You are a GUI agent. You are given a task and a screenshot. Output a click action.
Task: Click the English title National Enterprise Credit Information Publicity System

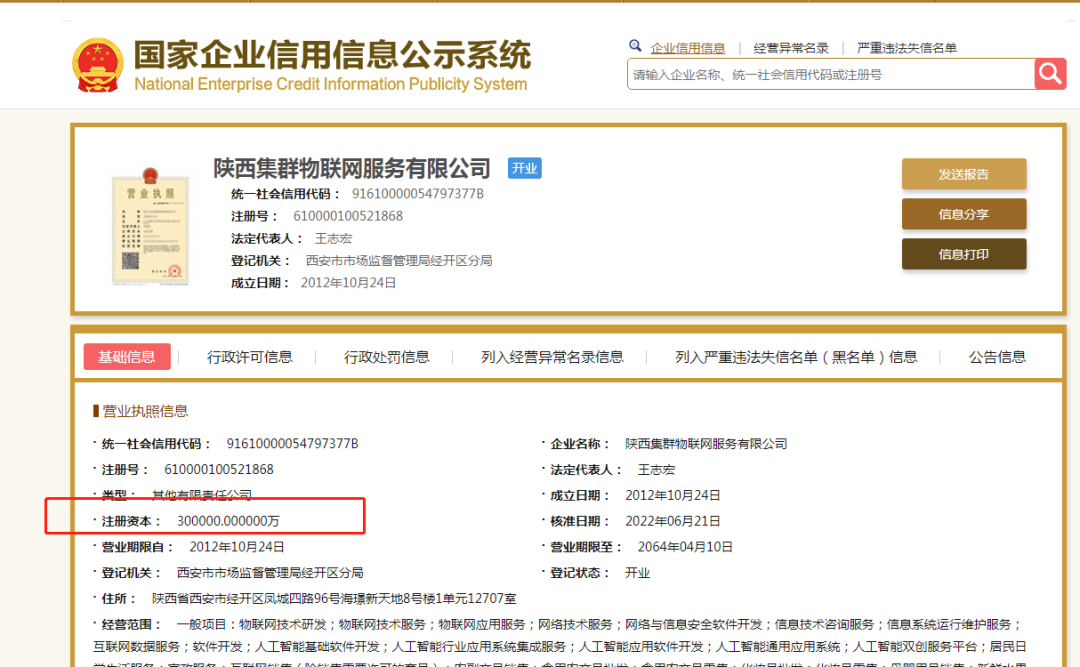pyautogui.click(x=331, y=84)
